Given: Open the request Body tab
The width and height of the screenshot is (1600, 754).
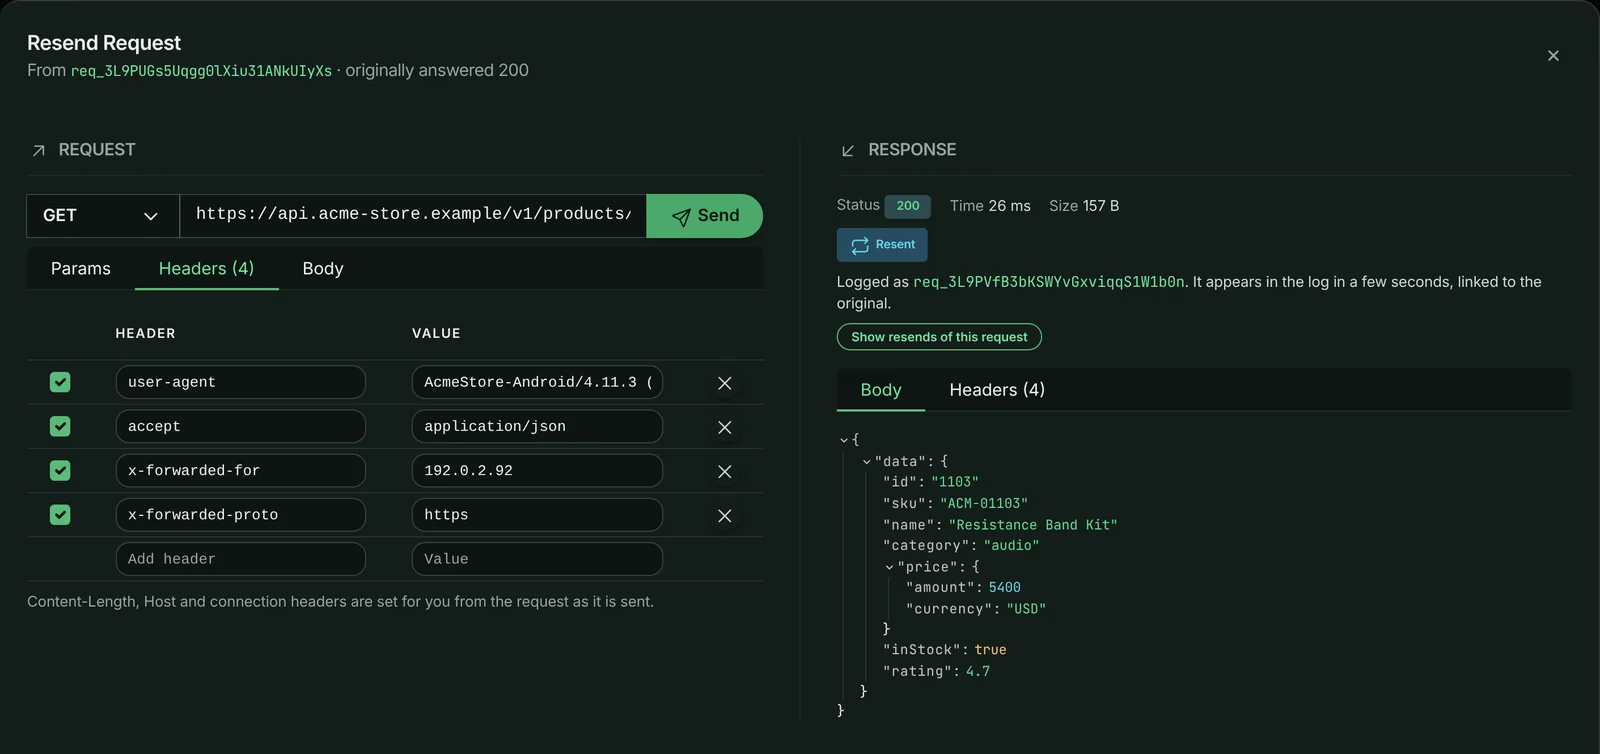Looking at the screenshot, I should pyautogui.click(x=323, y=269).
